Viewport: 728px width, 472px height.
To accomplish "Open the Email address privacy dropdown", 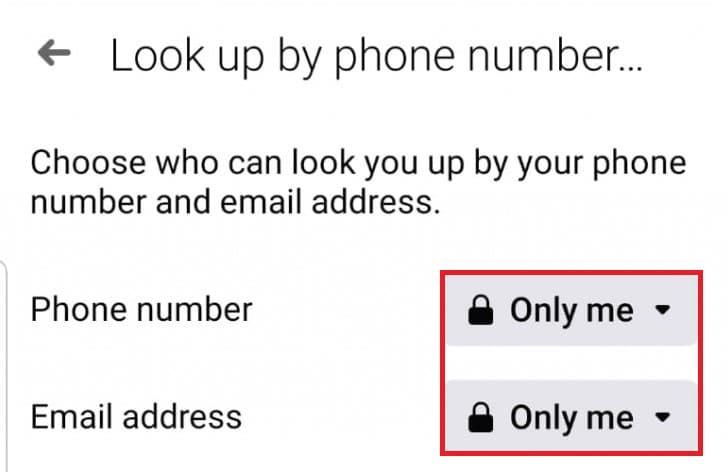I will coord(570,418).
